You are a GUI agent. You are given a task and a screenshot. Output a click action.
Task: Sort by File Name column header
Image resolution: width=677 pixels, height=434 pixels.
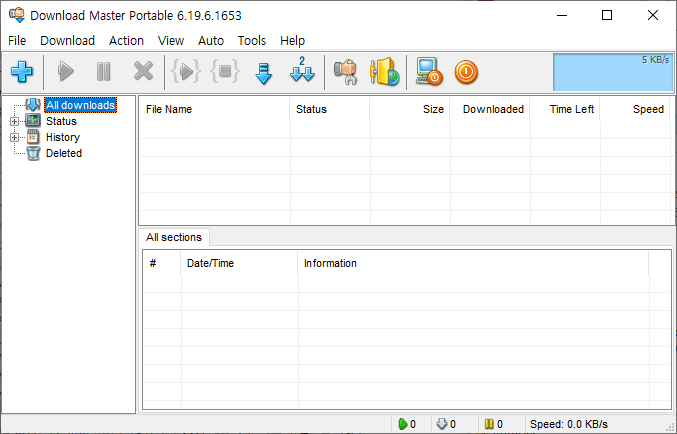214,109
